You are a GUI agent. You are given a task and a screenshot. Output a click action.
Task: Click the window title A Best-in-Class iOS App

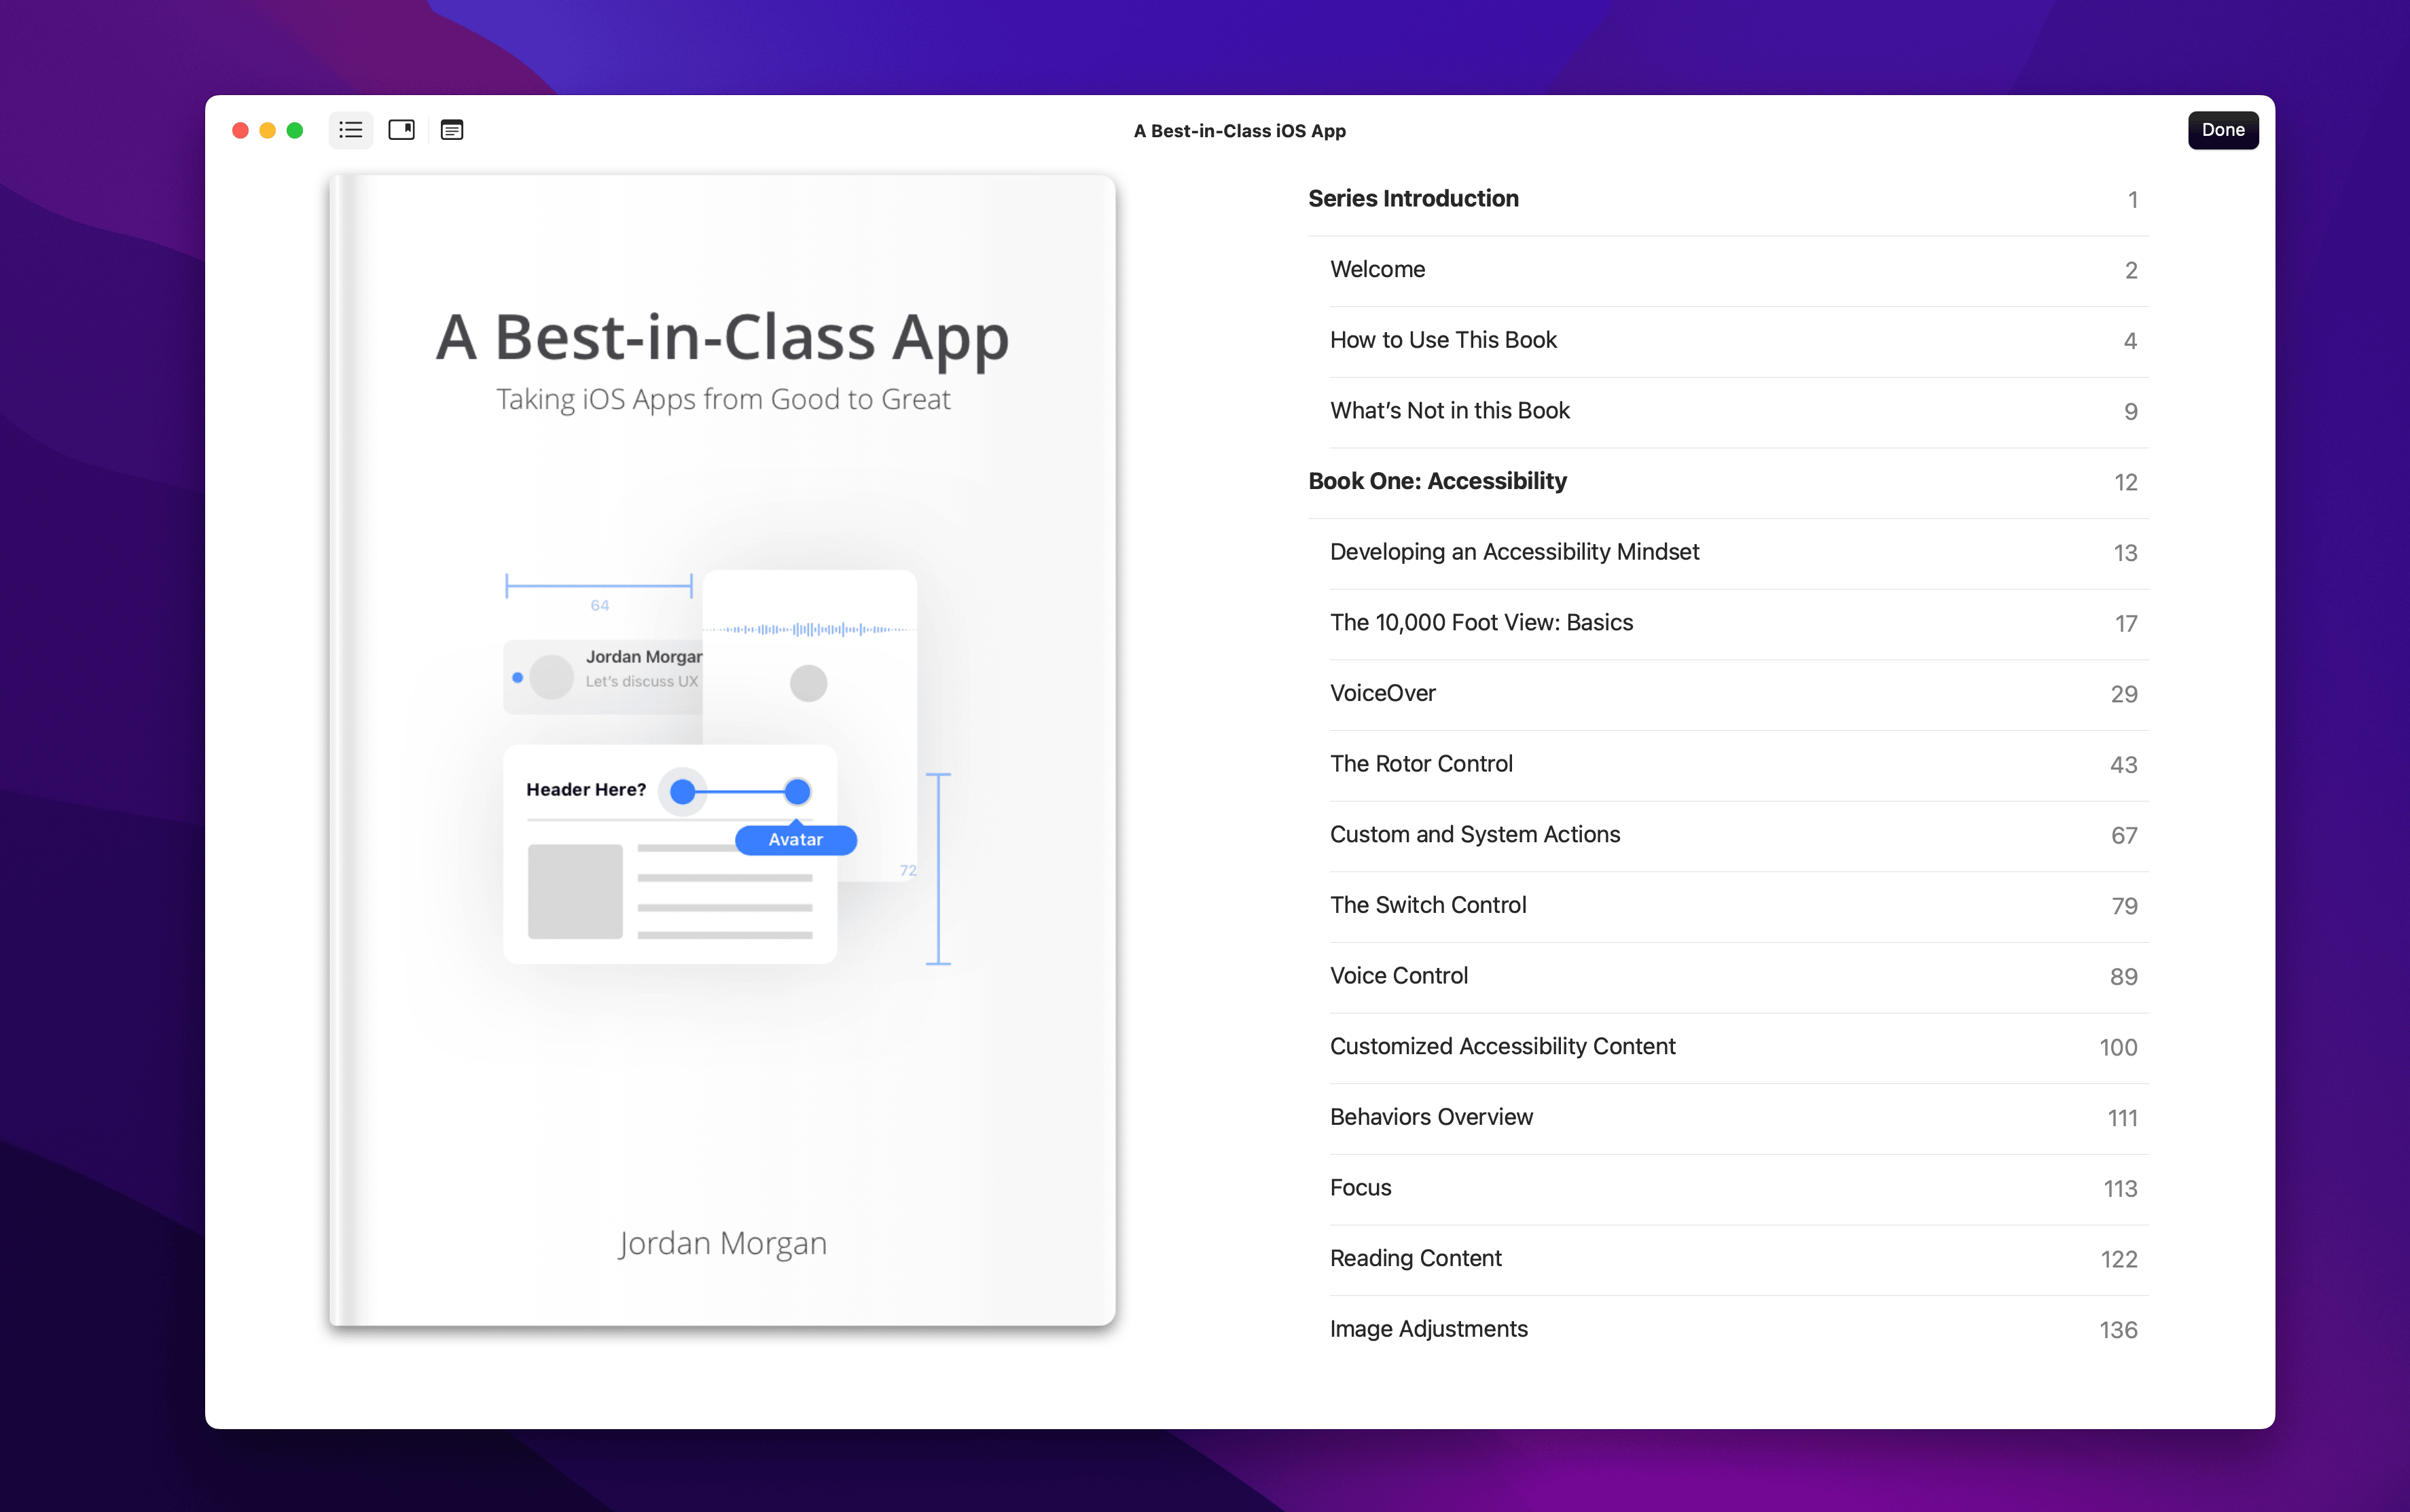coord(1240,131)
